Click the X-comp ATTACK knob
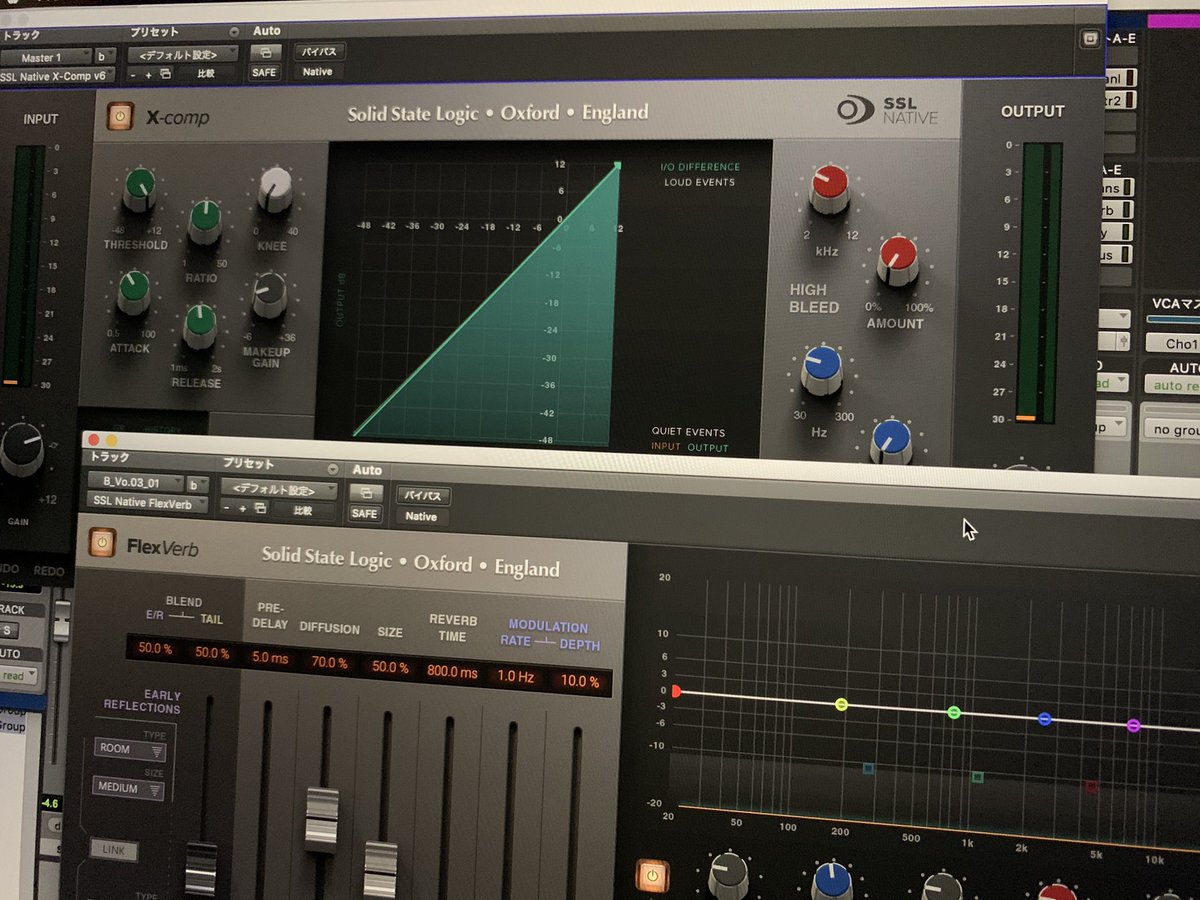Screen dimensions: 1200x900 [x=133, y=292]
